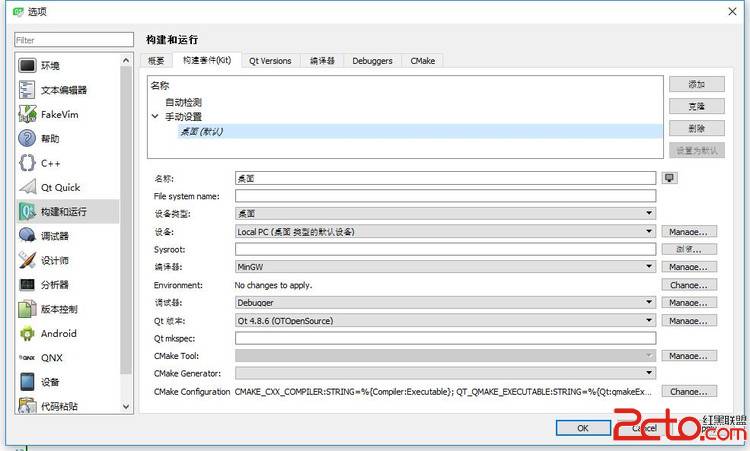The image size is (750, 451).
Task: Click Manage button next to CMake Tool
Action: (689, 355)
